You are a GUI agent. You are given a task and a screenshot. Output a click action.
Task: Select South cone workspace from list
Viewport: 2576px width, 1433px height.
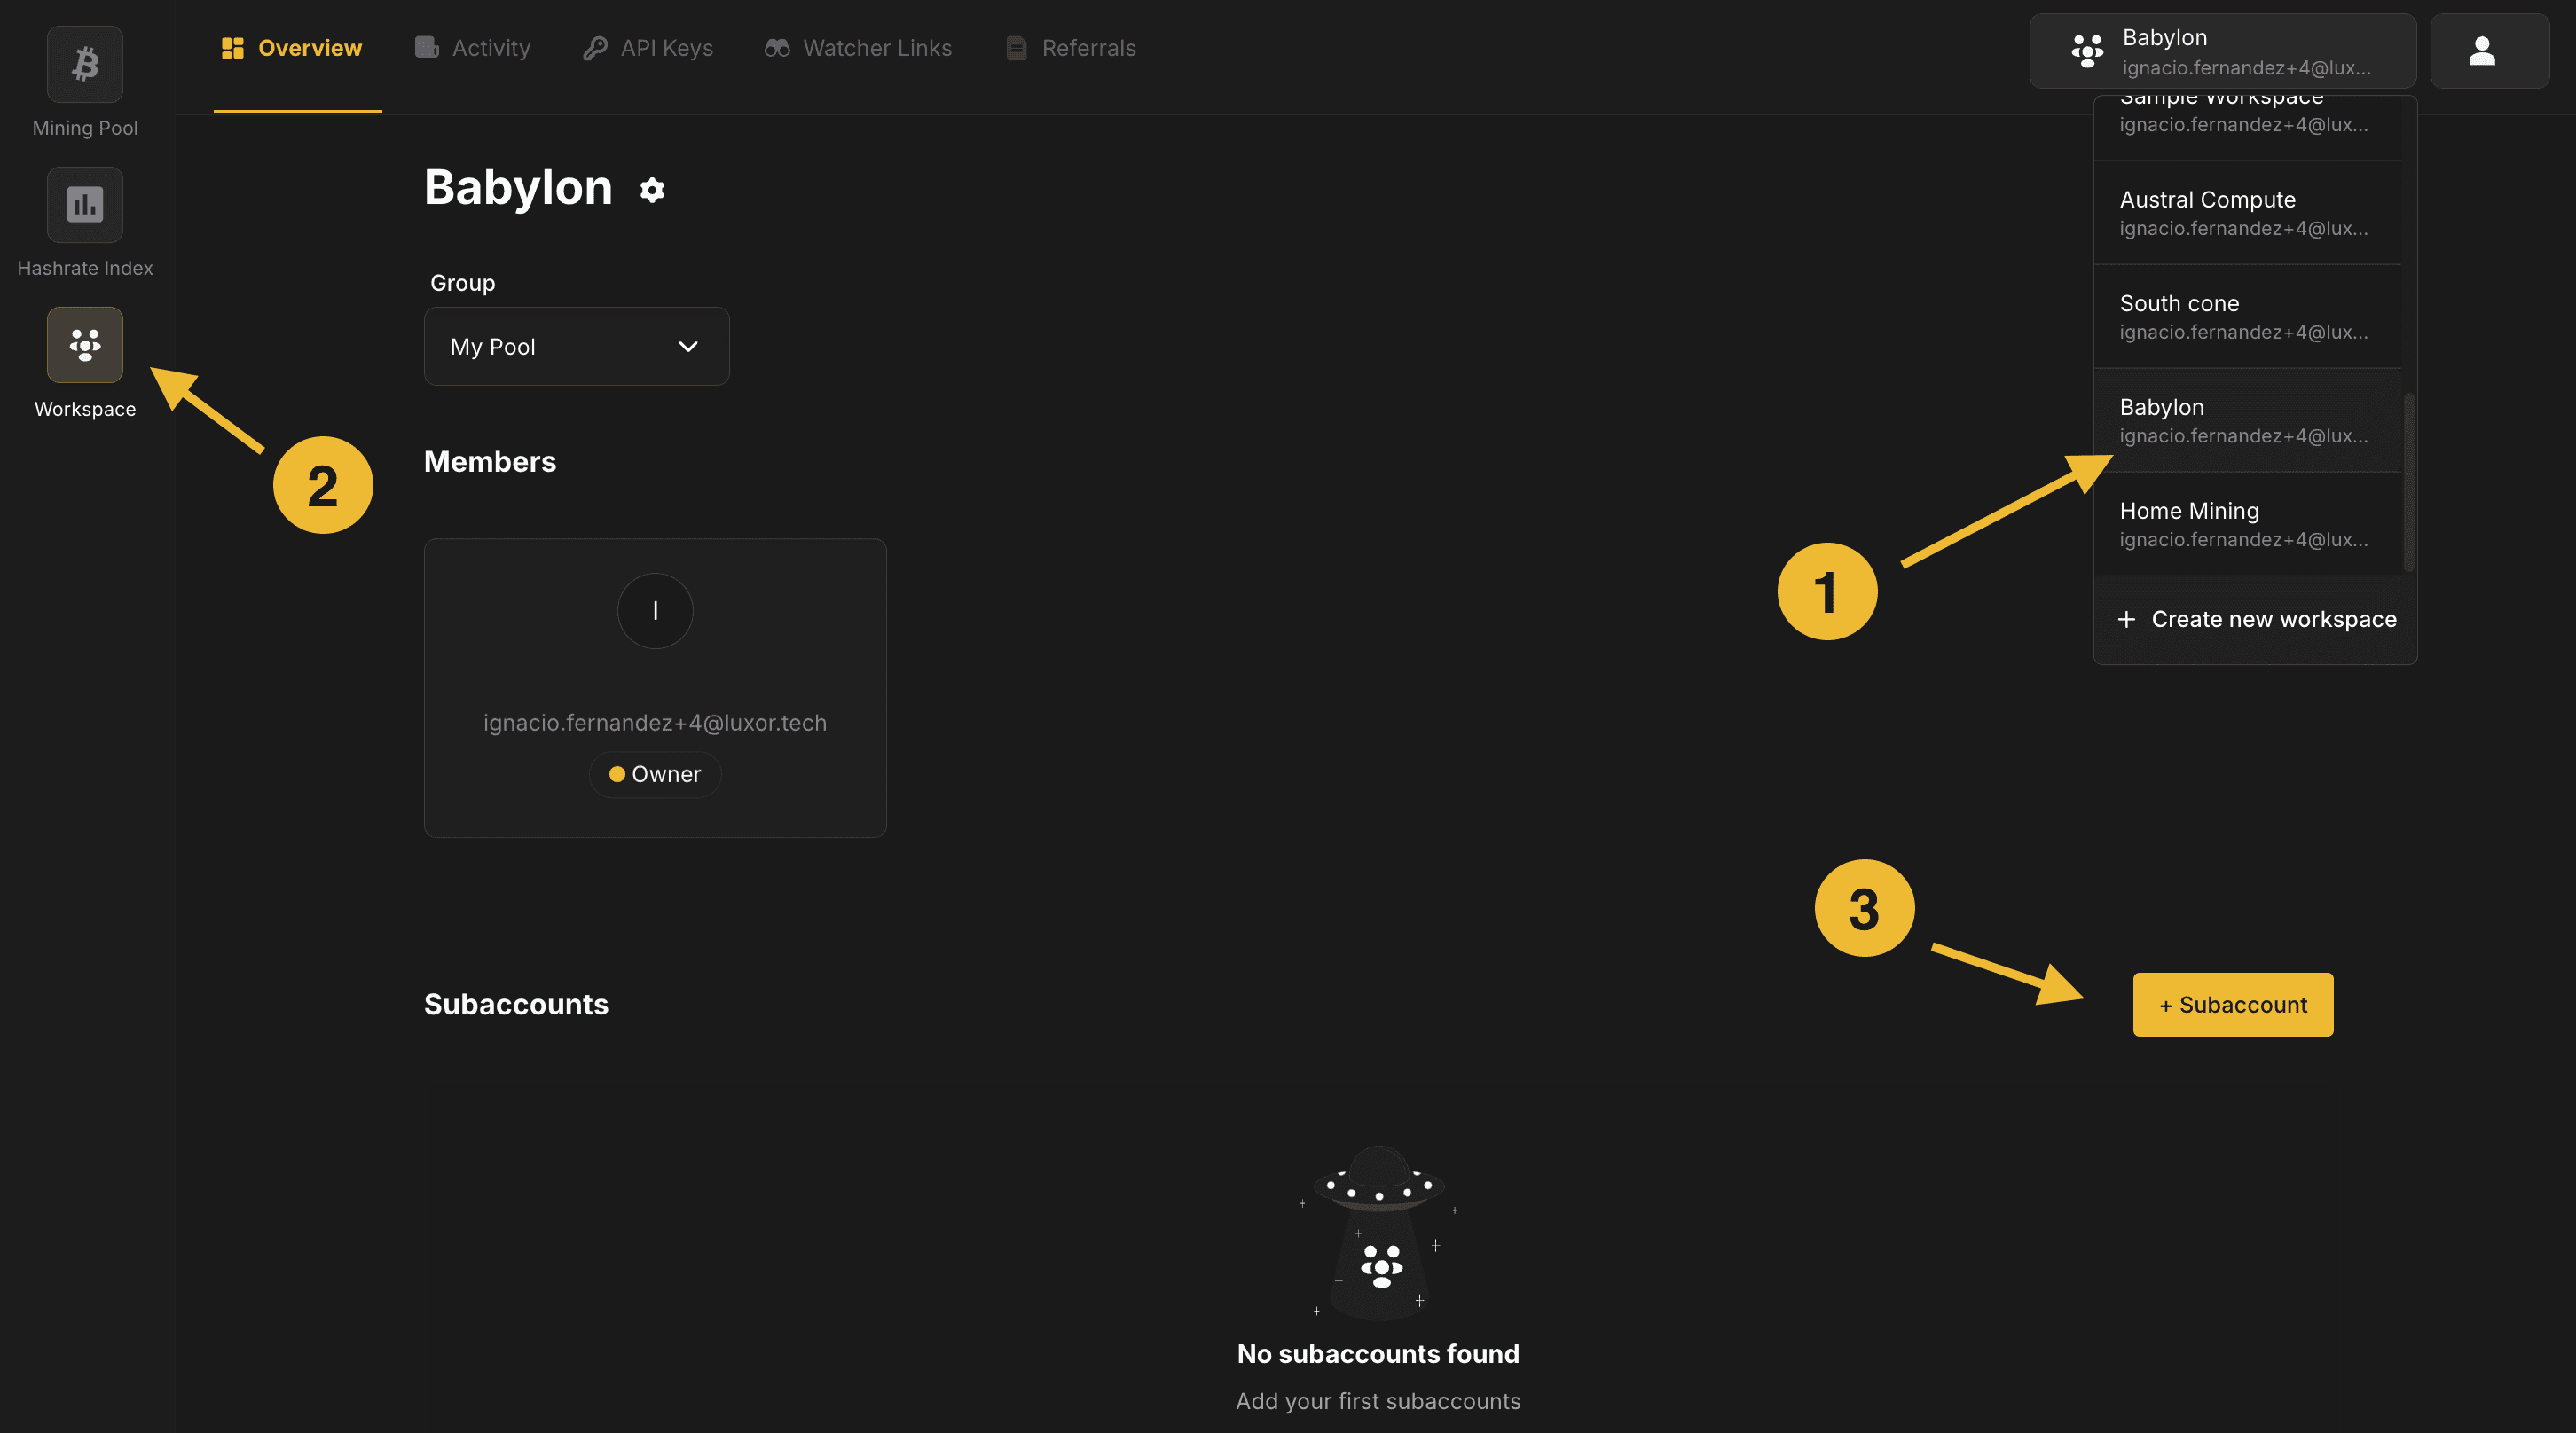2247,317
